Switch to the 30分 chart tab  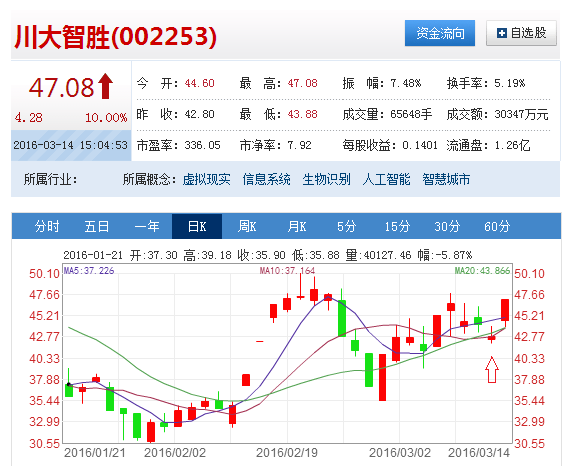[x=447, y=226]
